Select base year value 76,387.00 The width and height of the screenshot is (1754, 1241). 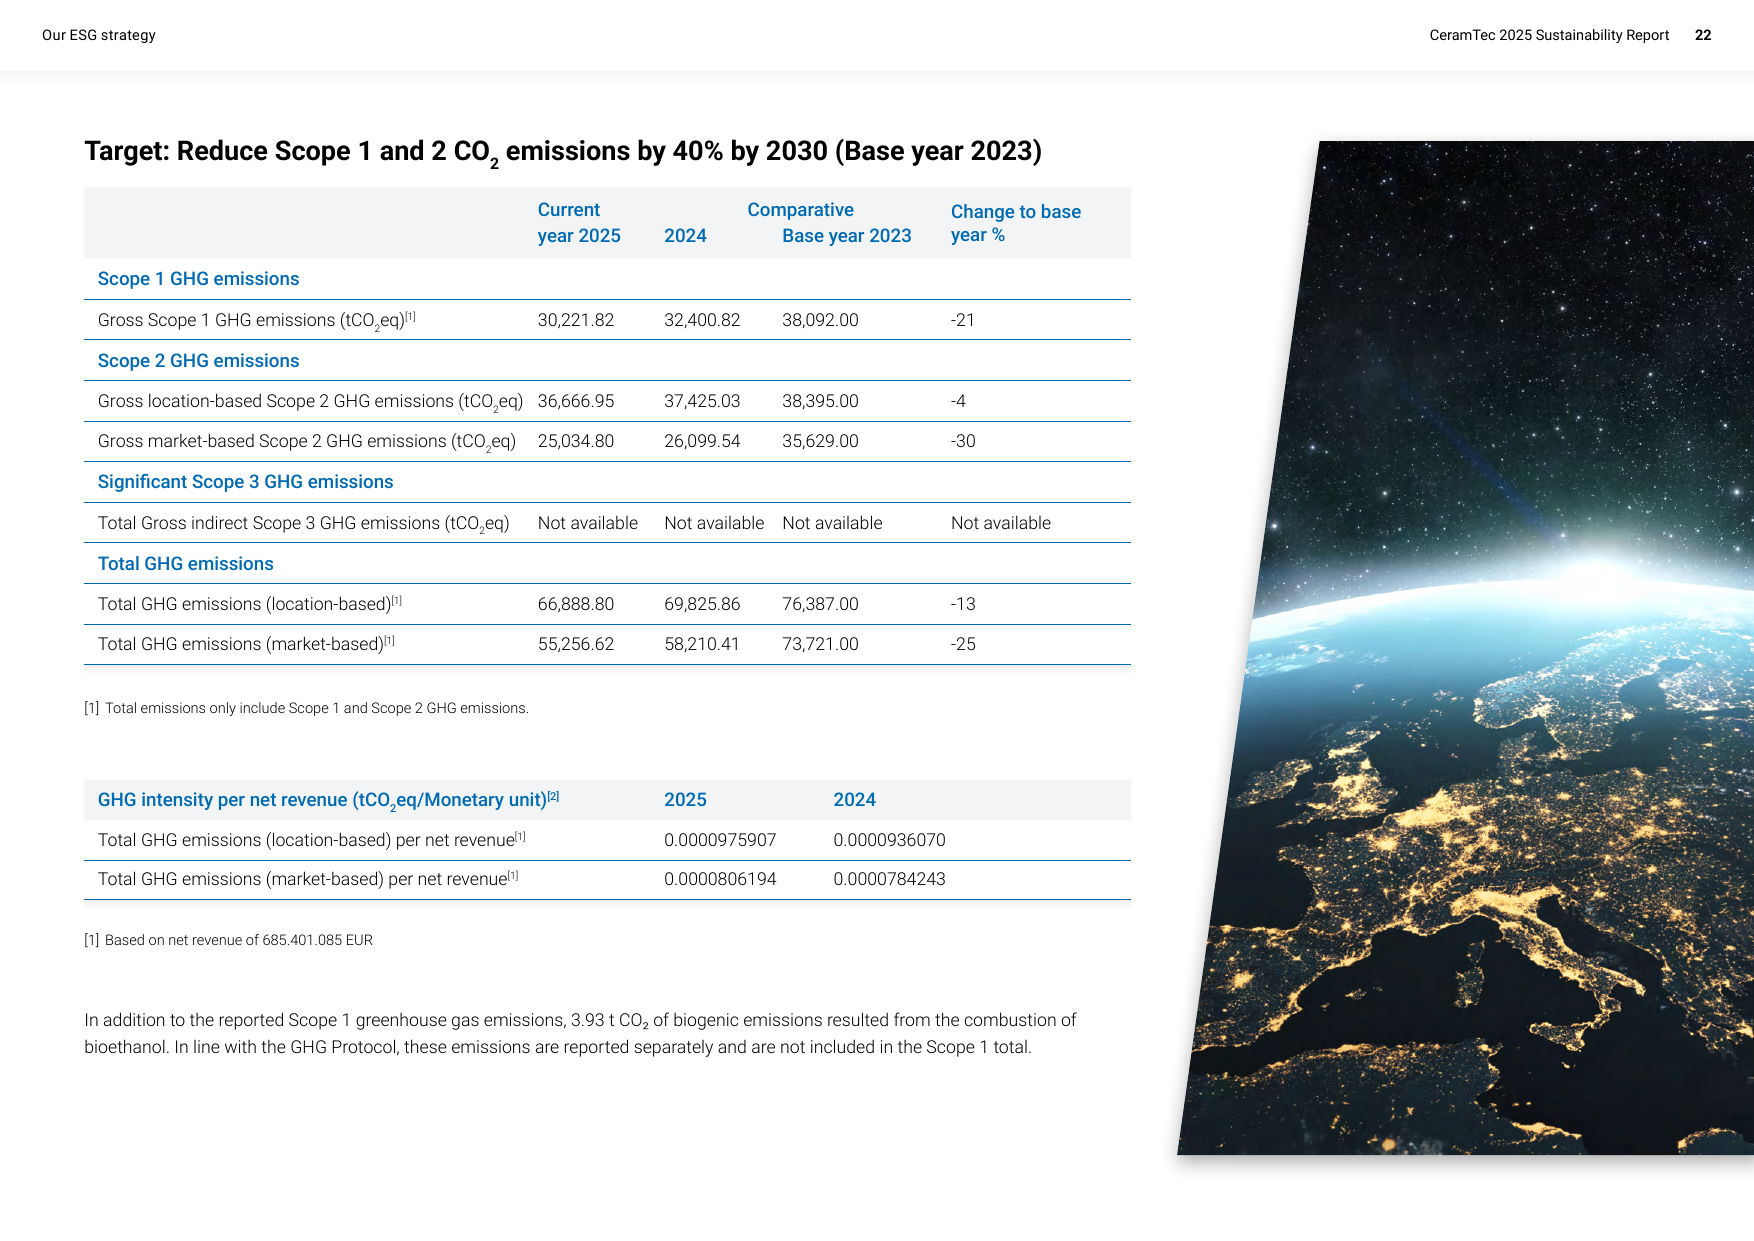(x=820, y=604)
